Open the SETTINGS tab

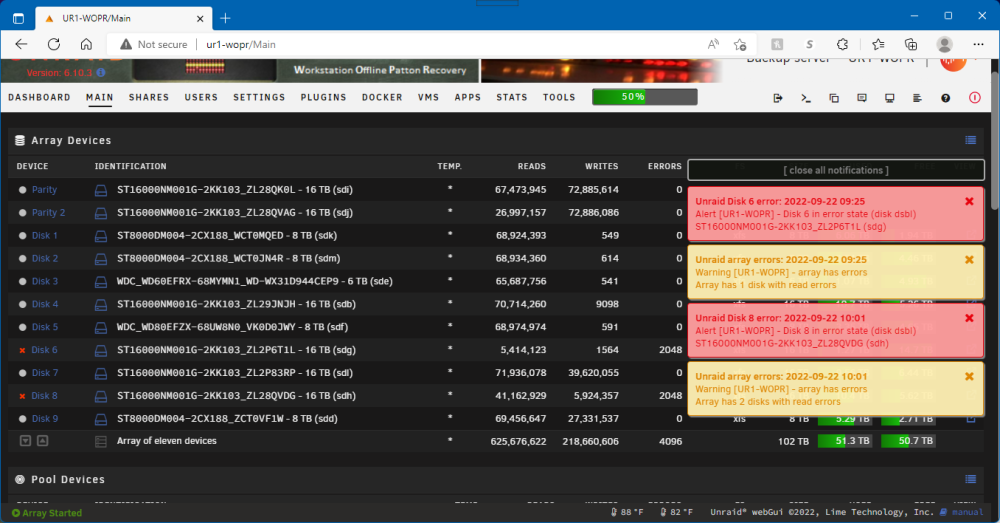tap(259, 98)
